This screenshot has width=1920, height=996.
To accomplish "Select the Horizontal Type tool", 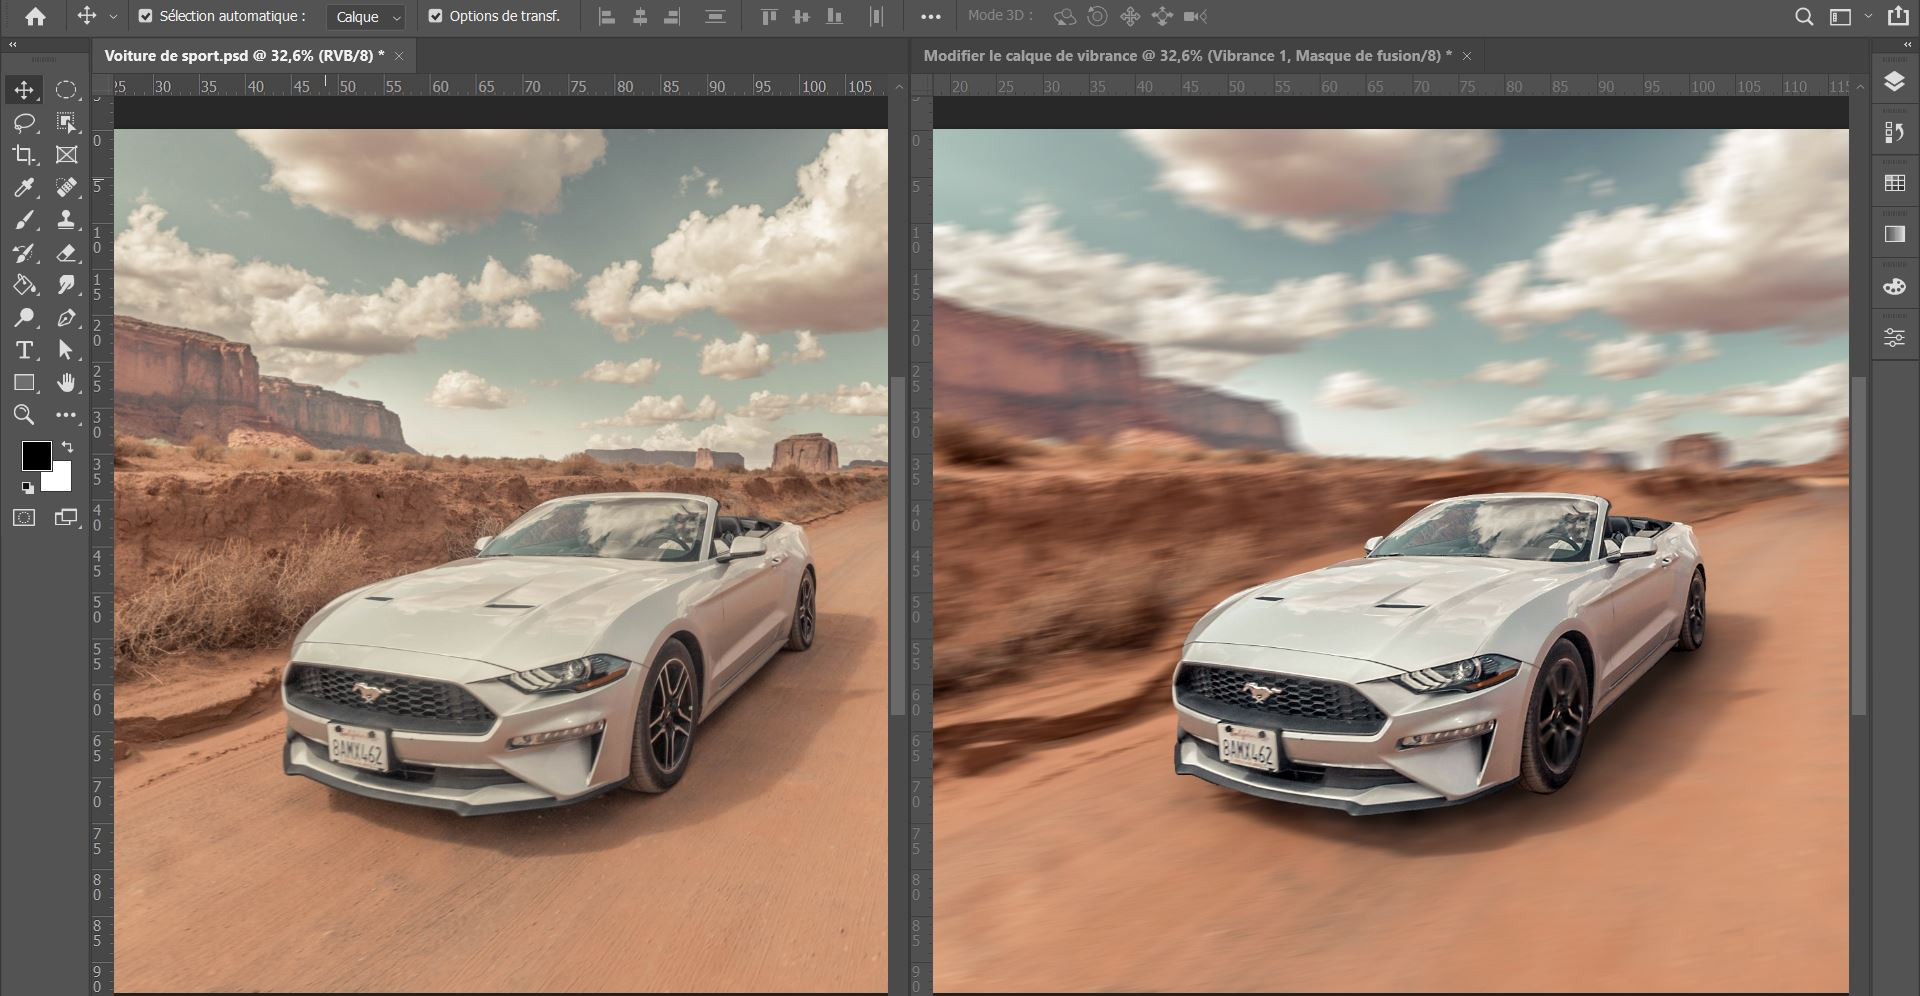I will [x=24, y=350].
